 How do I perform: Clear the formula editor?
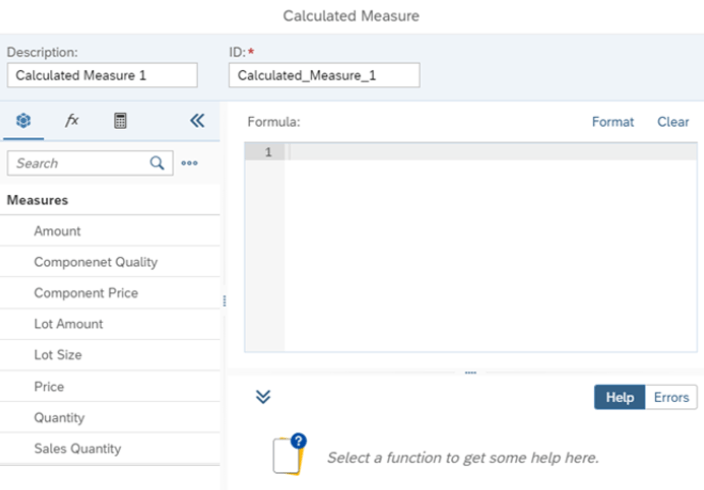tap(673, 122)
